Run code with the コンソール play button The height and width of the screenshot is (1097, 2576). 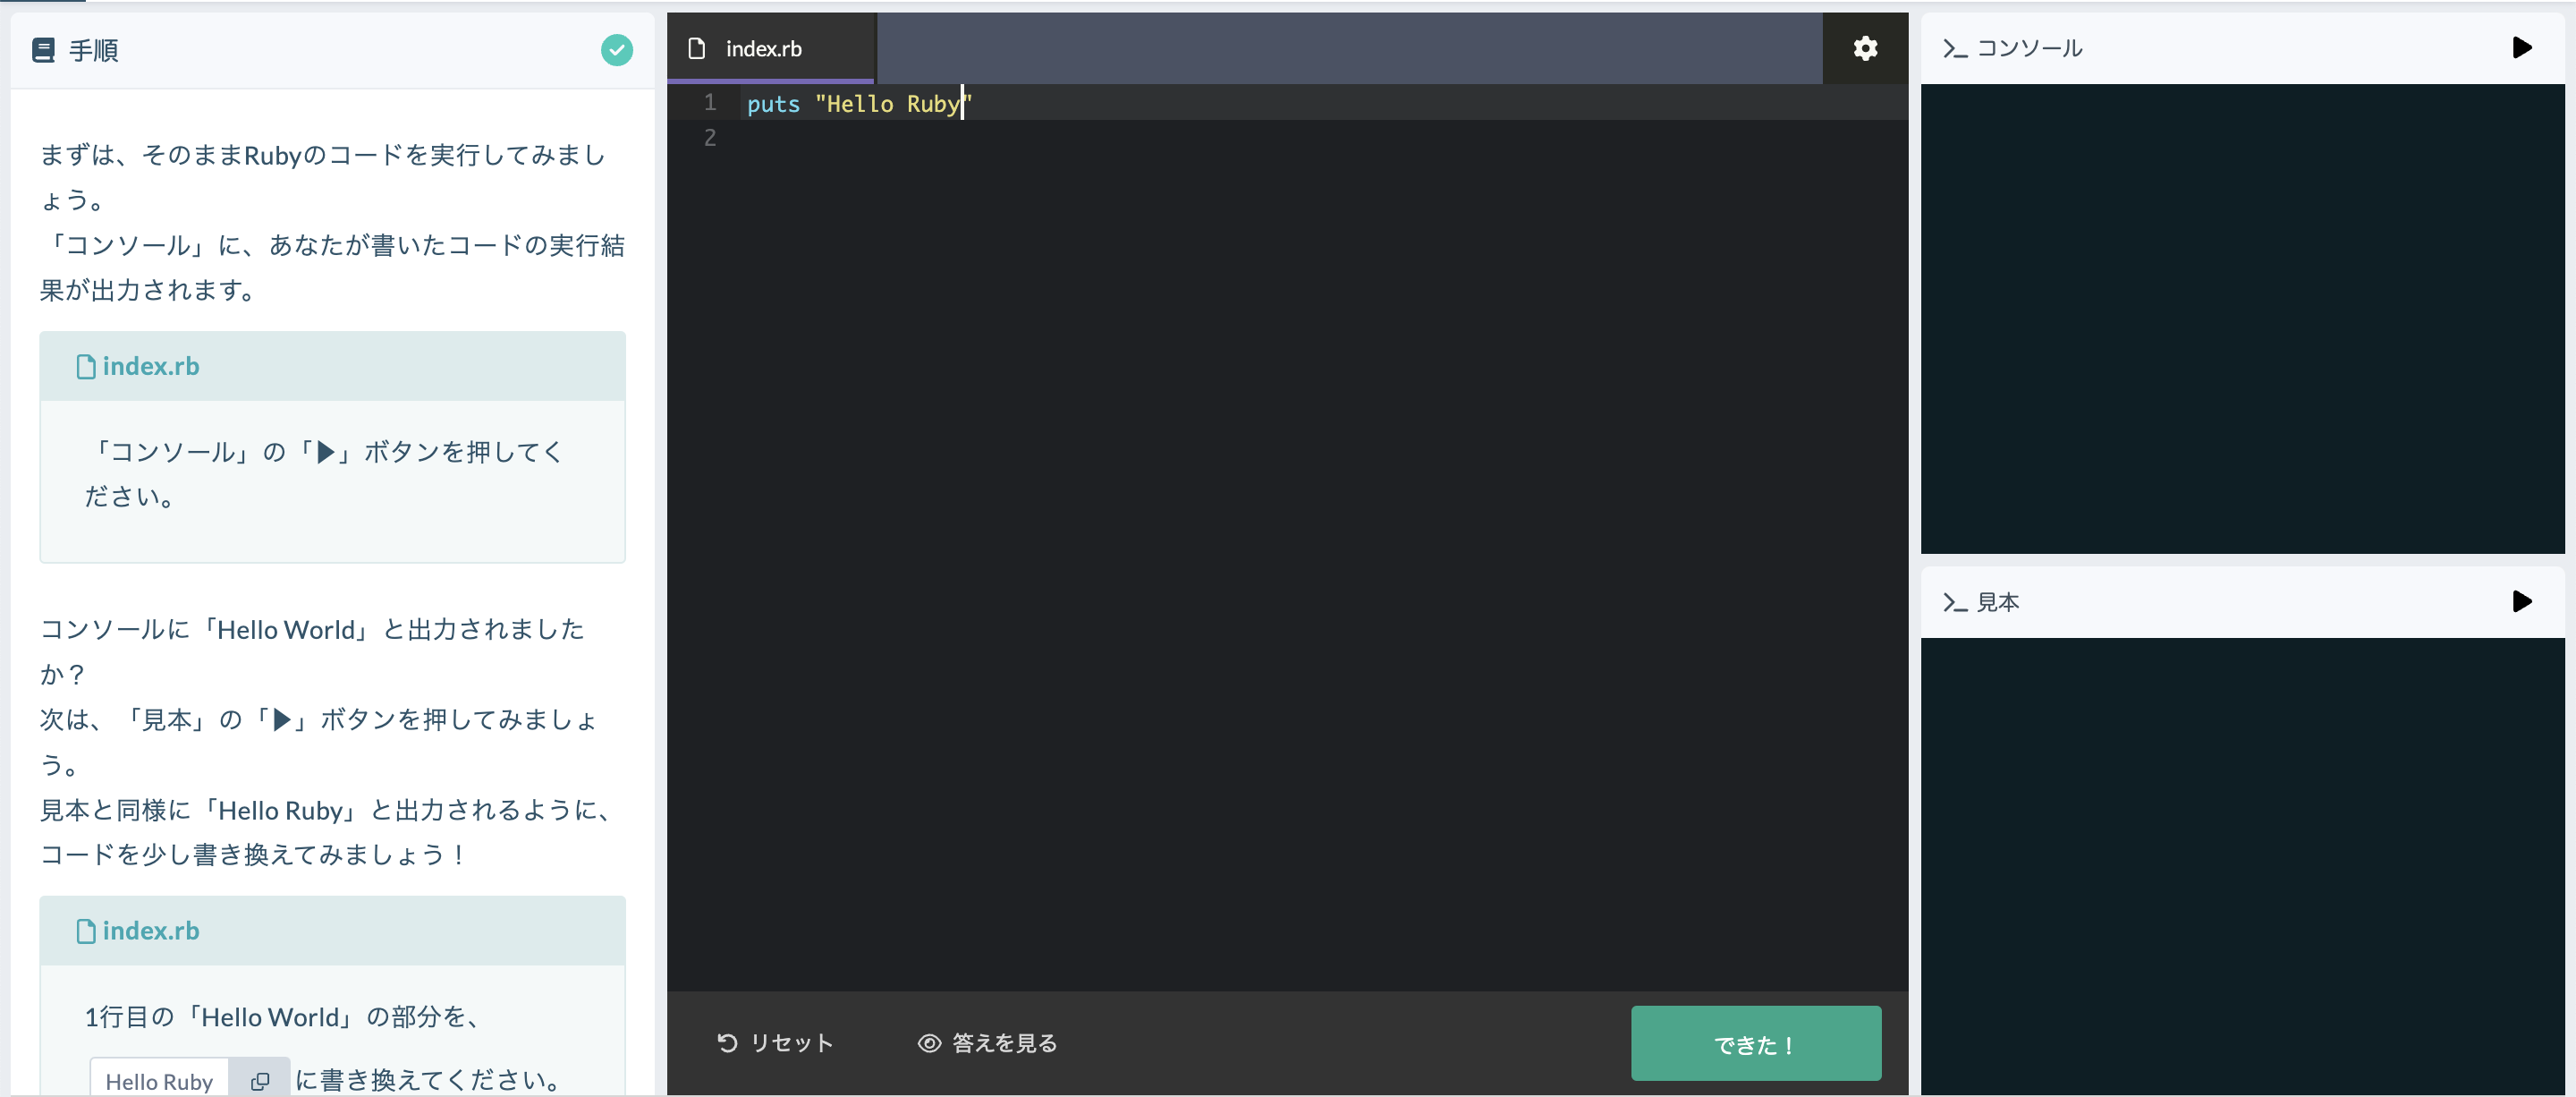point(2521,48)
